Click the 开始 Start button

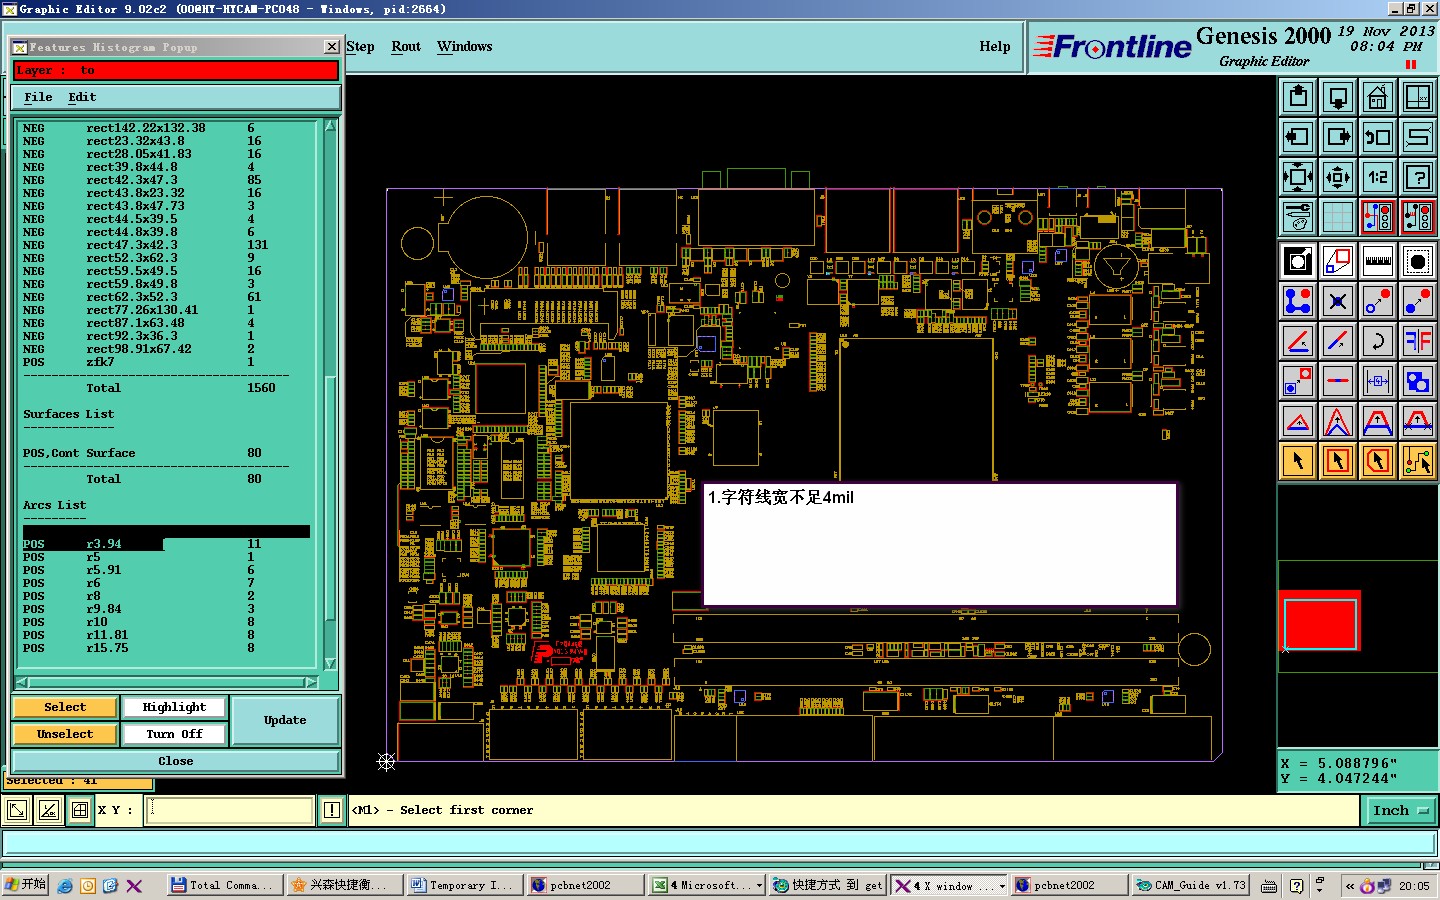coord(25,885)
